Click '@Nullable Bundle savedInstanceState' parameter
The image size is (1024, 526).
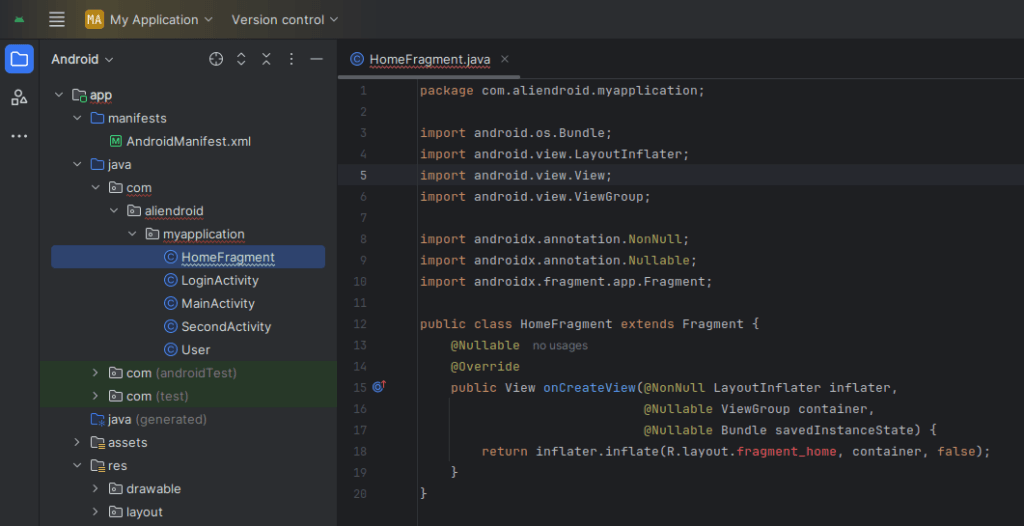pos(782,430)
